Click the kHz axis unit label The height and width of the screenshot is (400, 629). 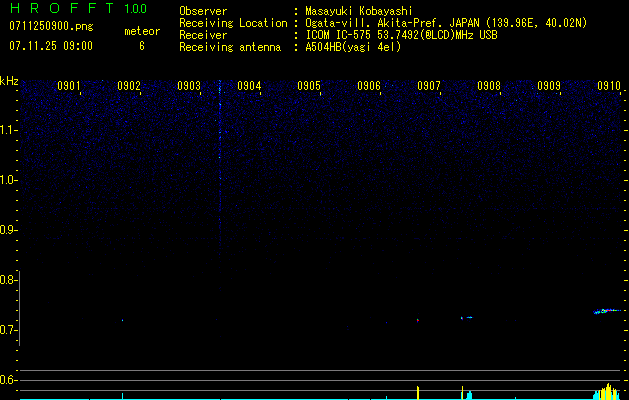(x=9, y=81)
